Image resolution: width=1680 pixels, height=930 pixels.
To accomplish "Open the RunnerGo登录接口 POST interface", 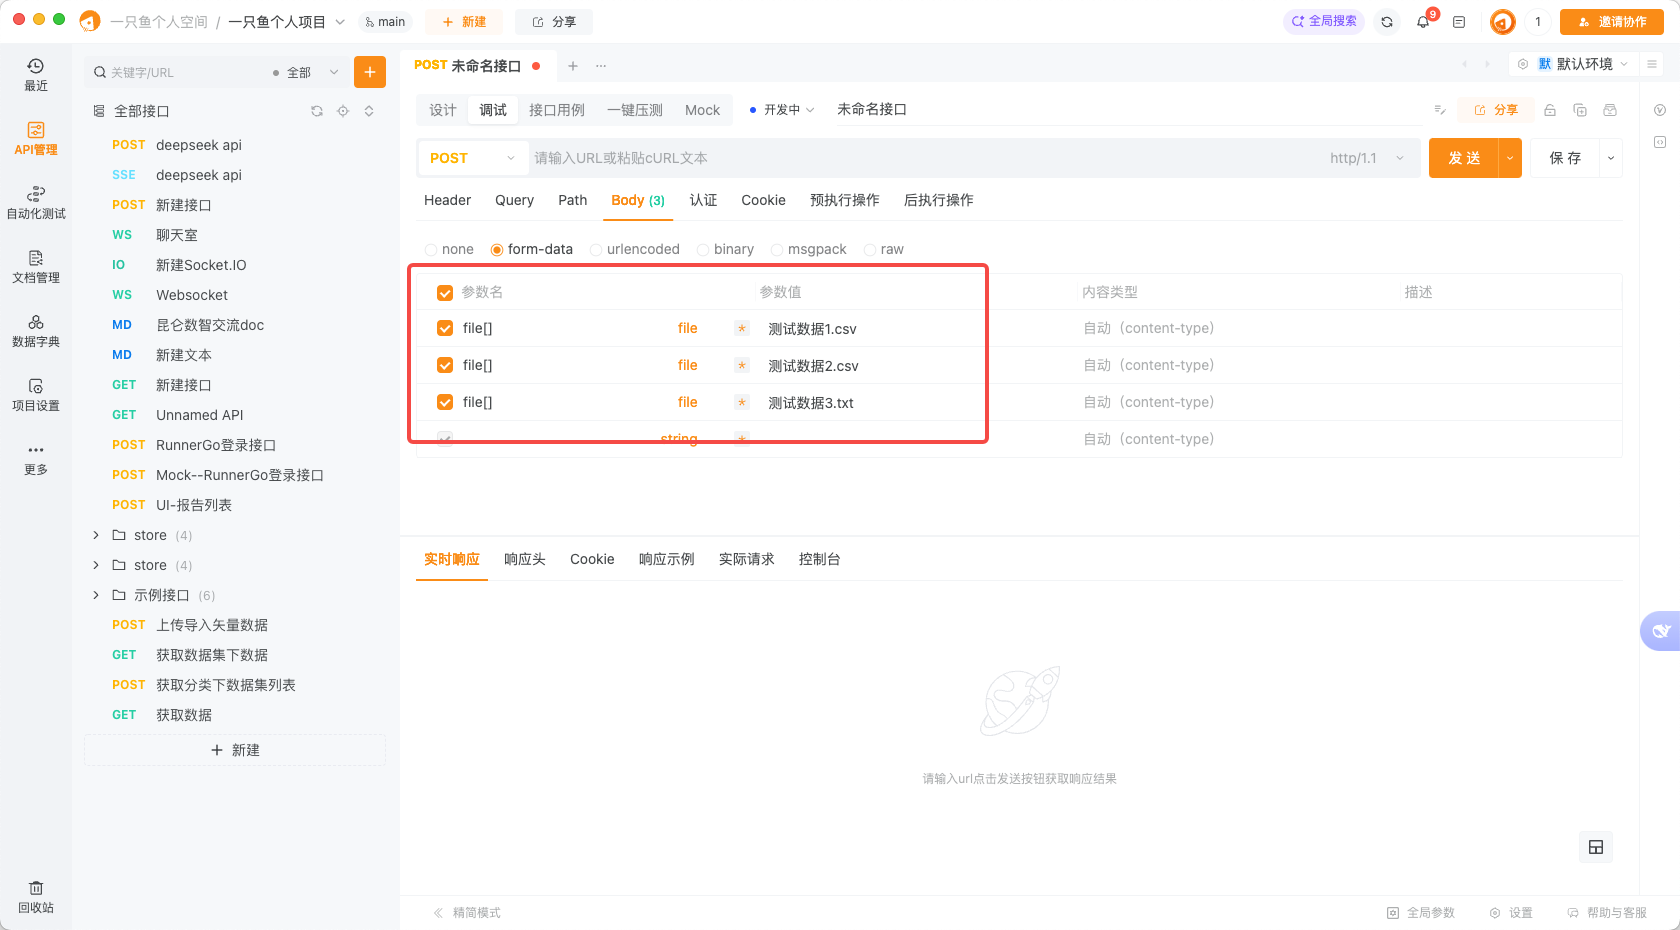I will click(x=215, y=445).
